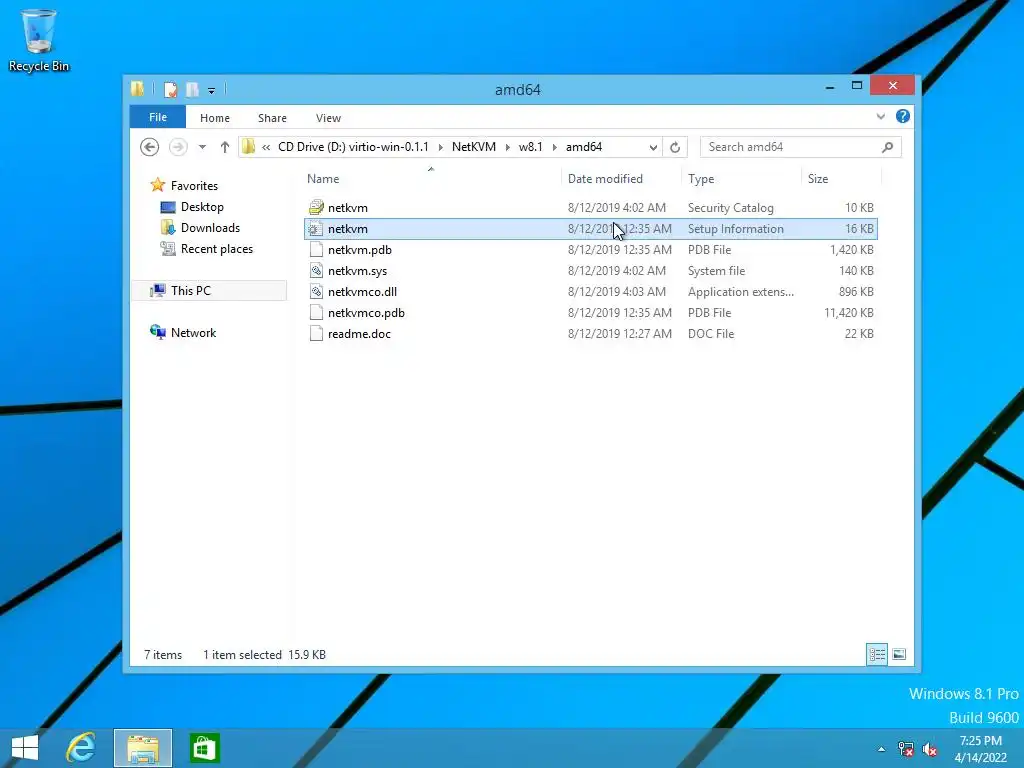Screen dimensions: 1024x768
Task: Switch to Details view in status bar
Action: tap(877, 654)
